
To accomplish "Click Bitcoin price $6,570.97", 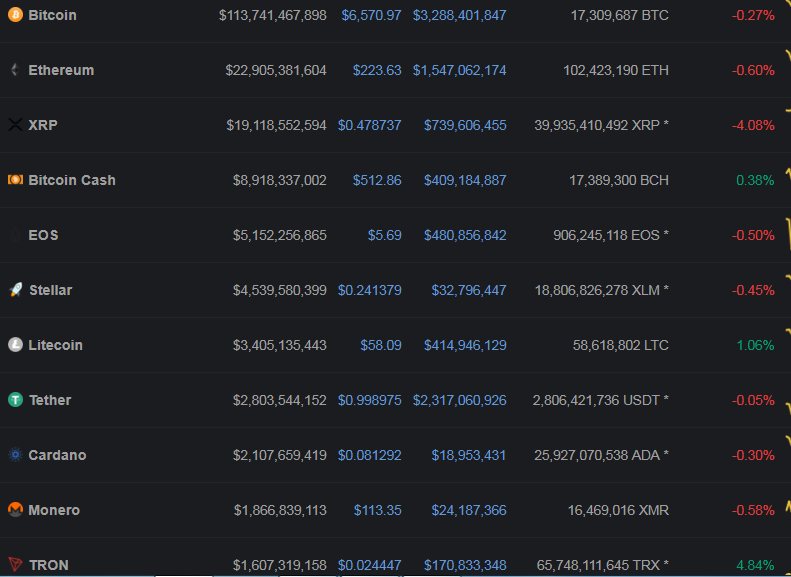I will pos(371,15).
